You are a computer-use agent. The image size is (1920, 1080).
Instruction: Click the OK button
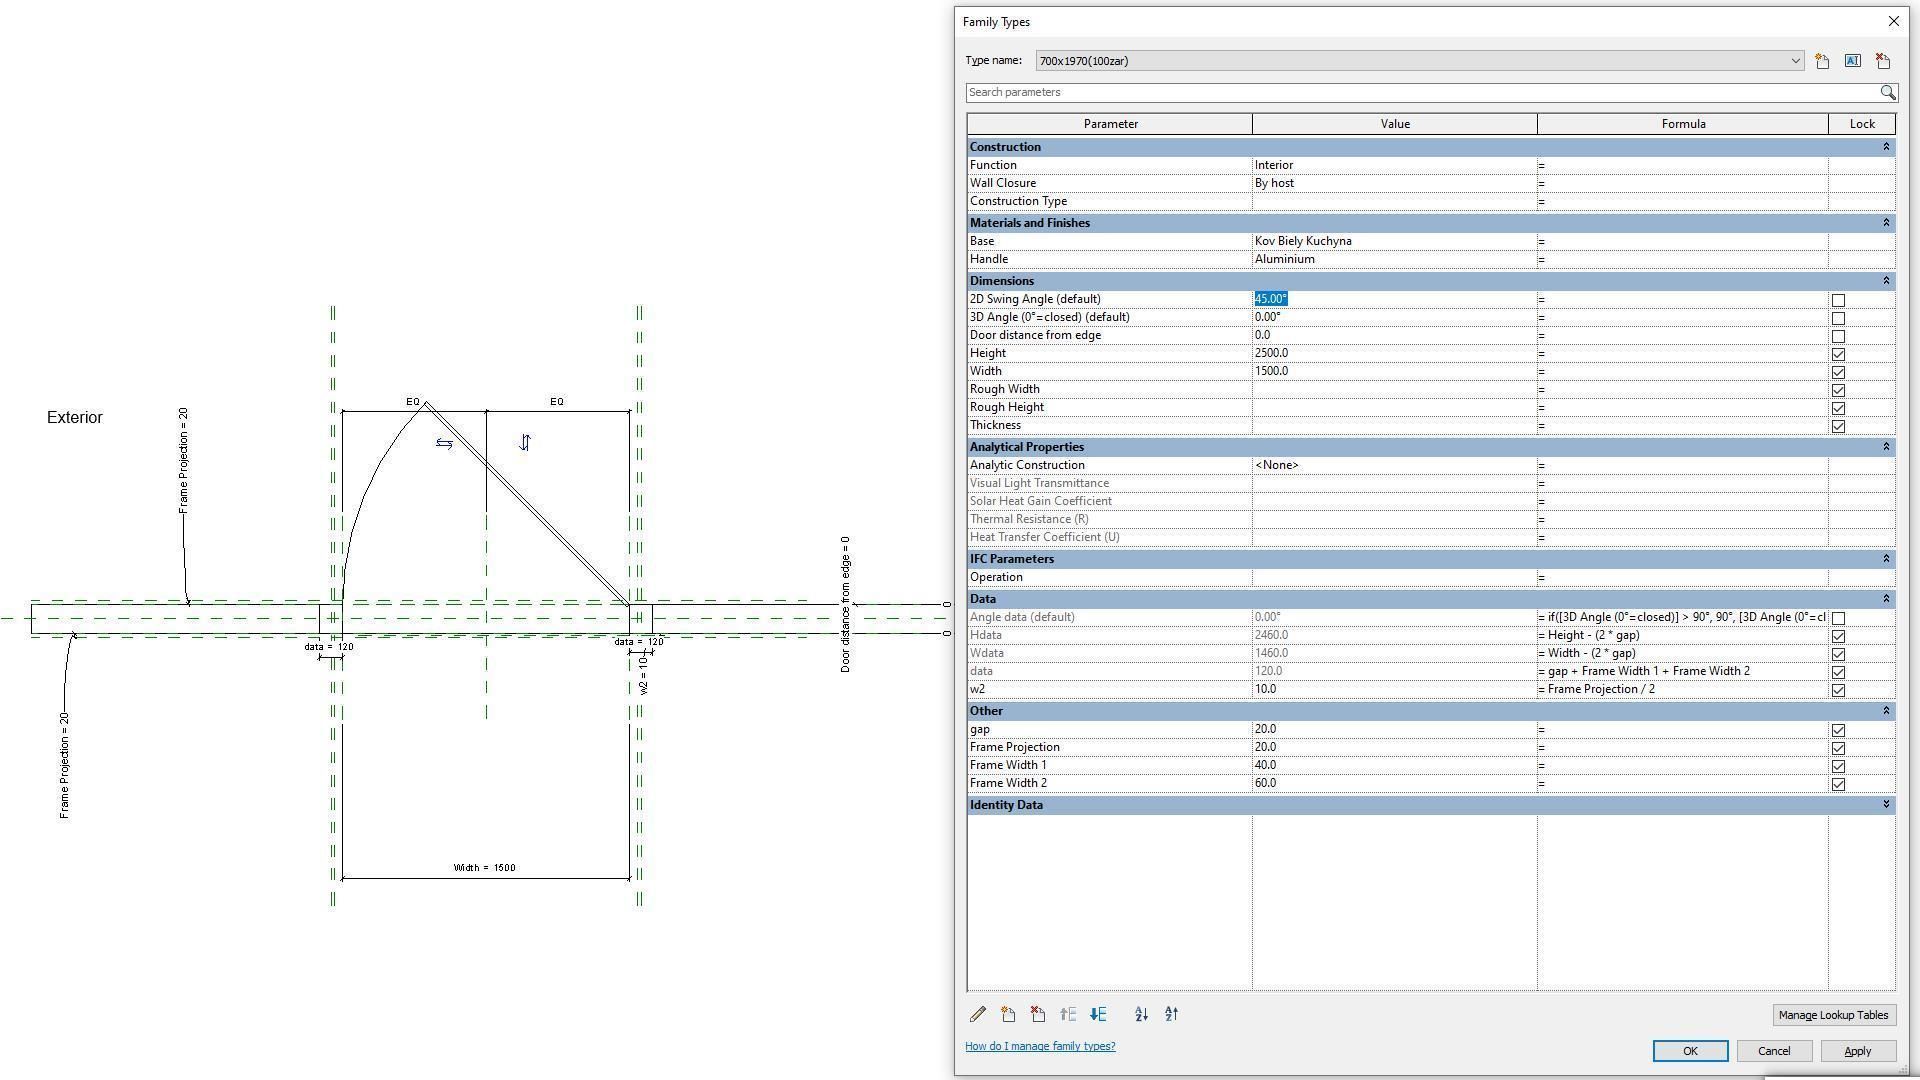pos(1690,1051)
